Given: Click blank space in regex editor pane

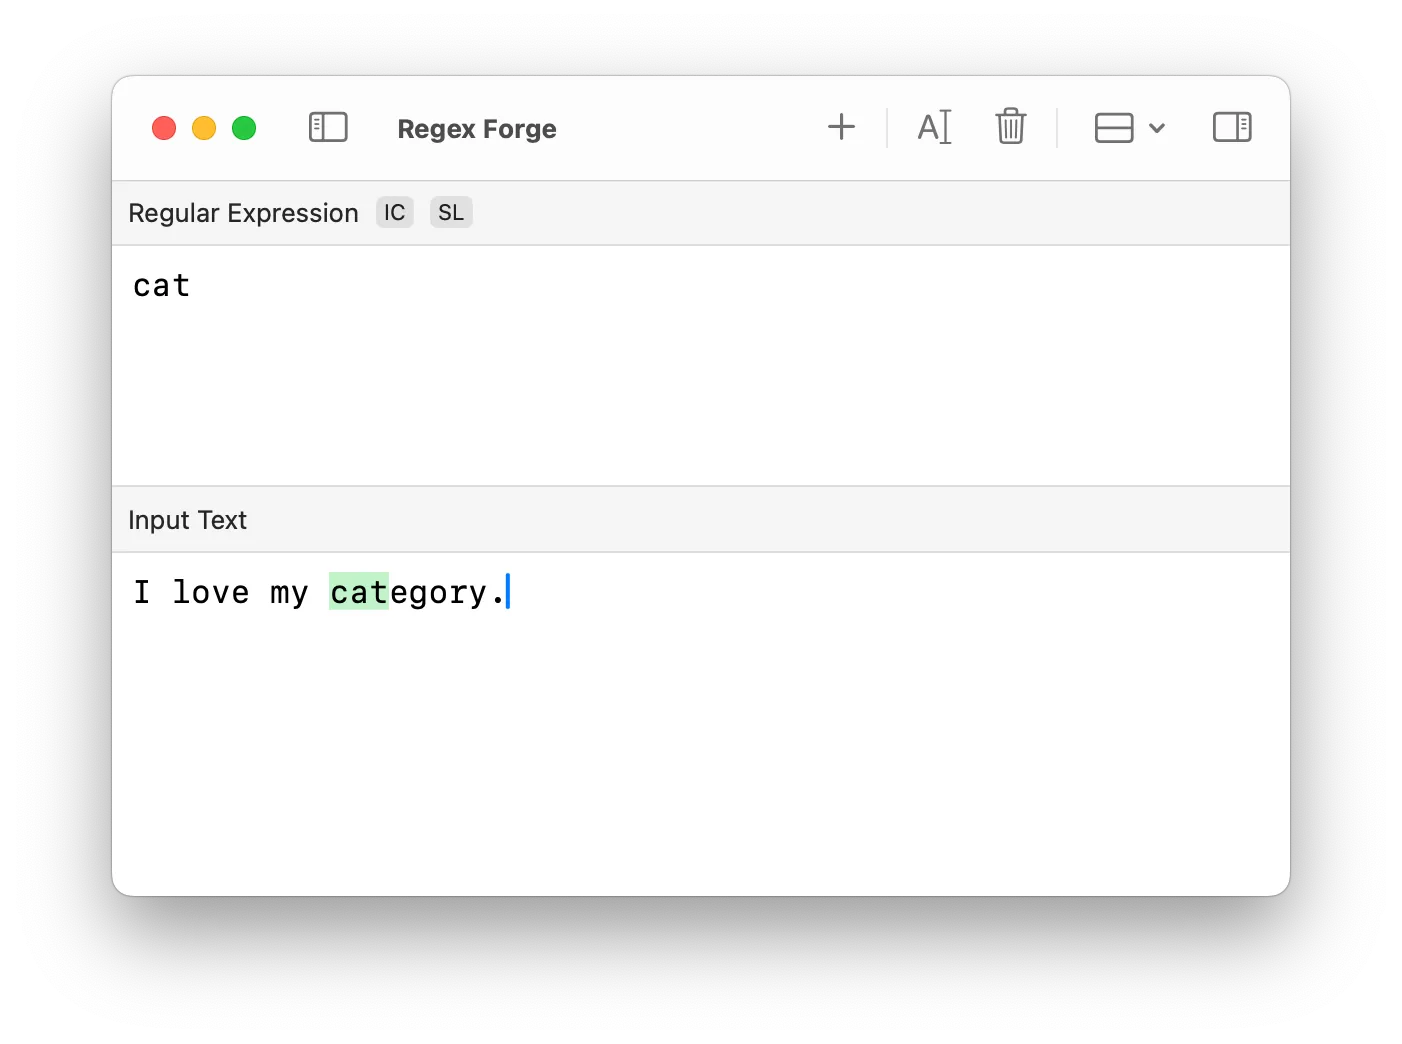Looking at the screenshot, I should click(x=700, y=400).
